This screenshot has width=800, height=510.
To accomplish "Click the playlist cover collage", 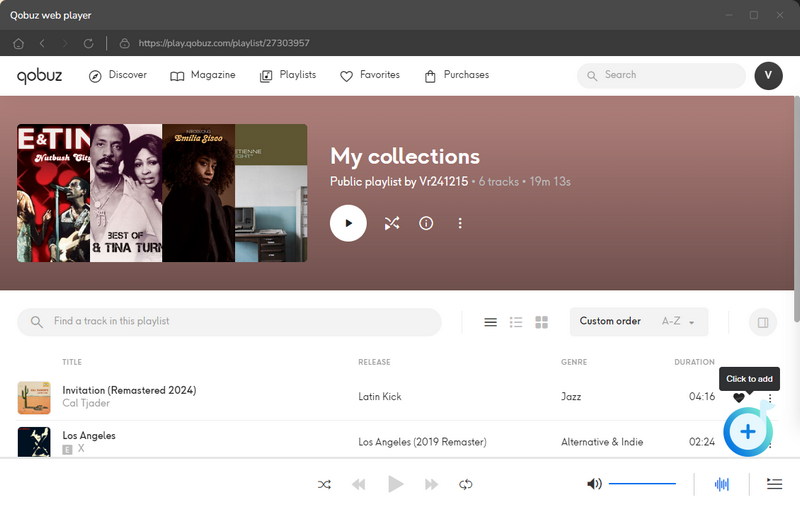I will pos(162,193).
